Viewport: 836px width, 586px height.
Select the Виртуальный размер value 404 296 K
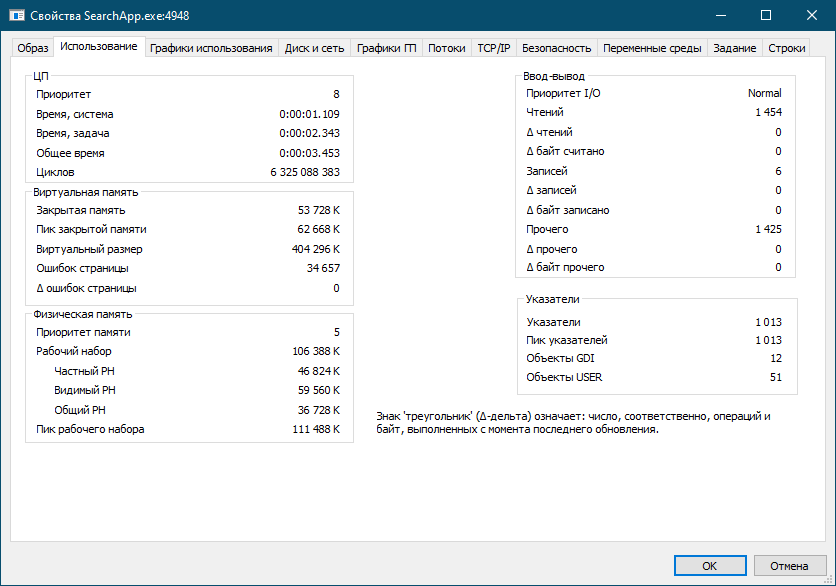point(316,249)
